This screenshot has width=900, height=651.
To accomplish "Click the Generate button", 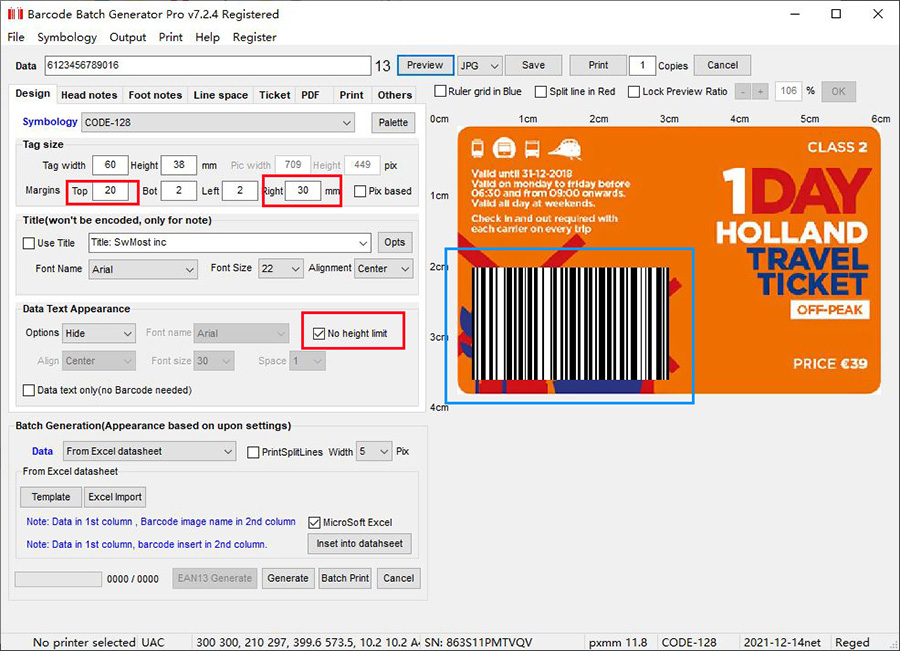I will 288,578.
